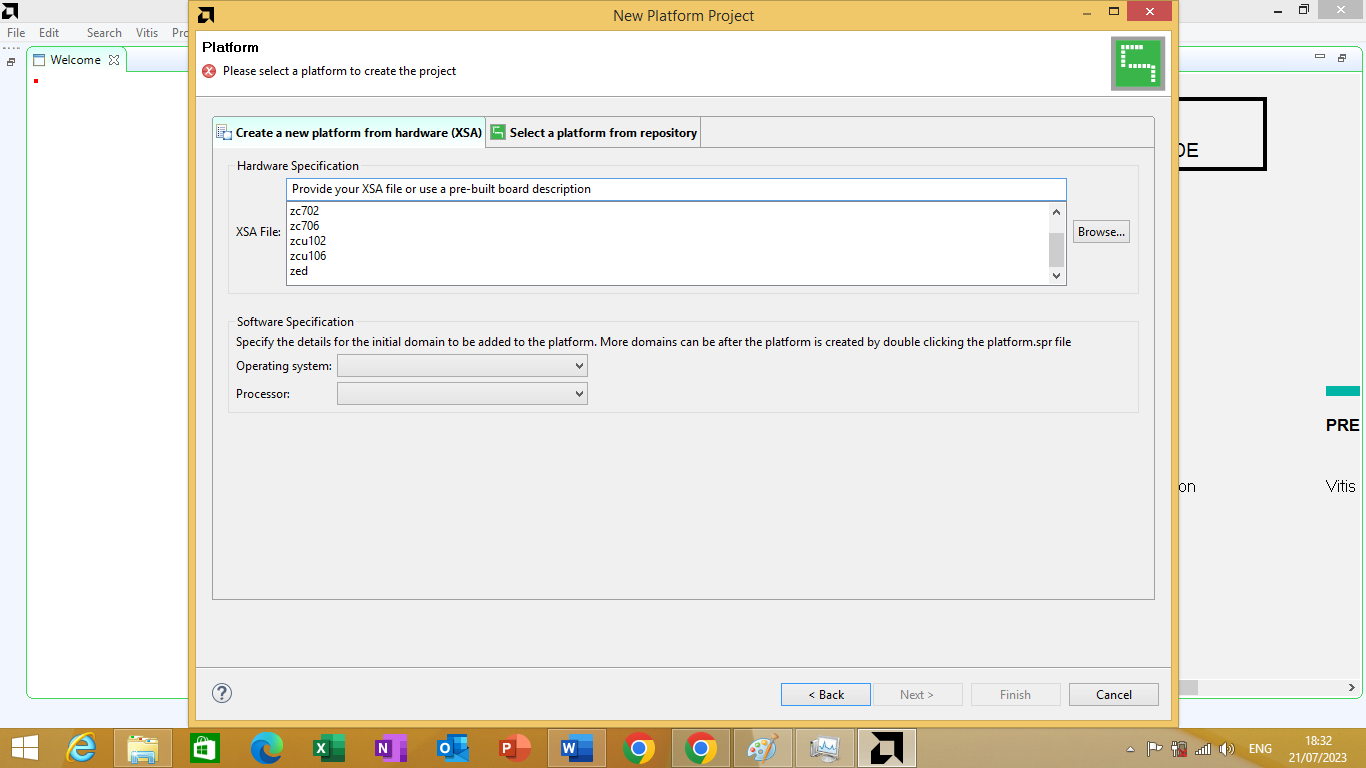Click the ENG input language indicator
1366x768 pixels.
[1260, 749]
